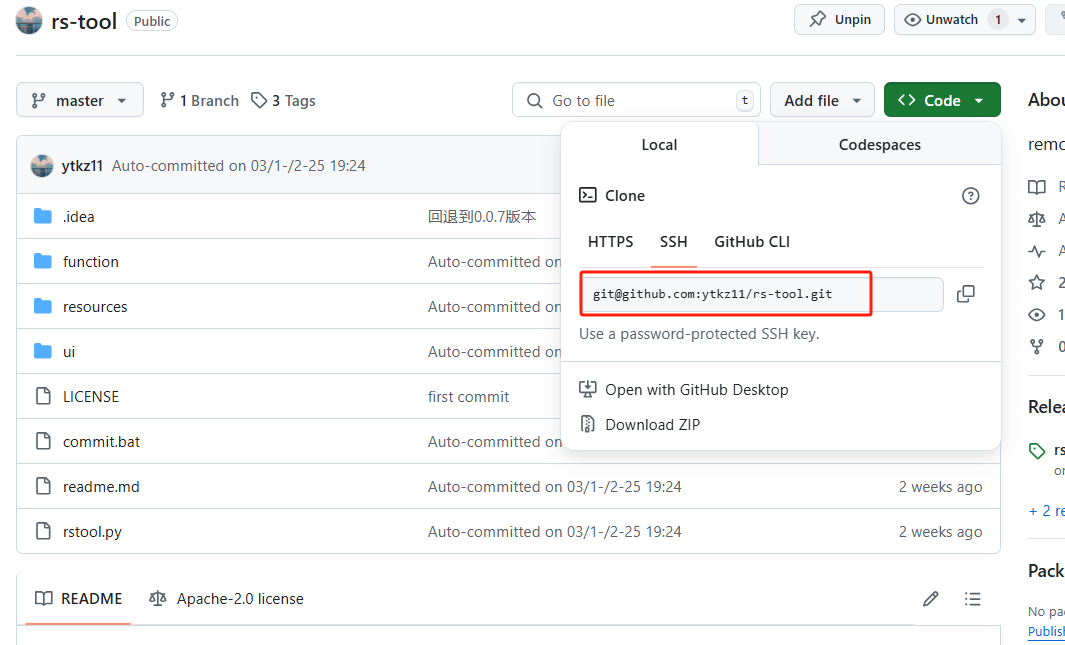Click the Unwatch button
Image resolution: width=1065 pixels, height=645 pixels.
coord(951,20)
